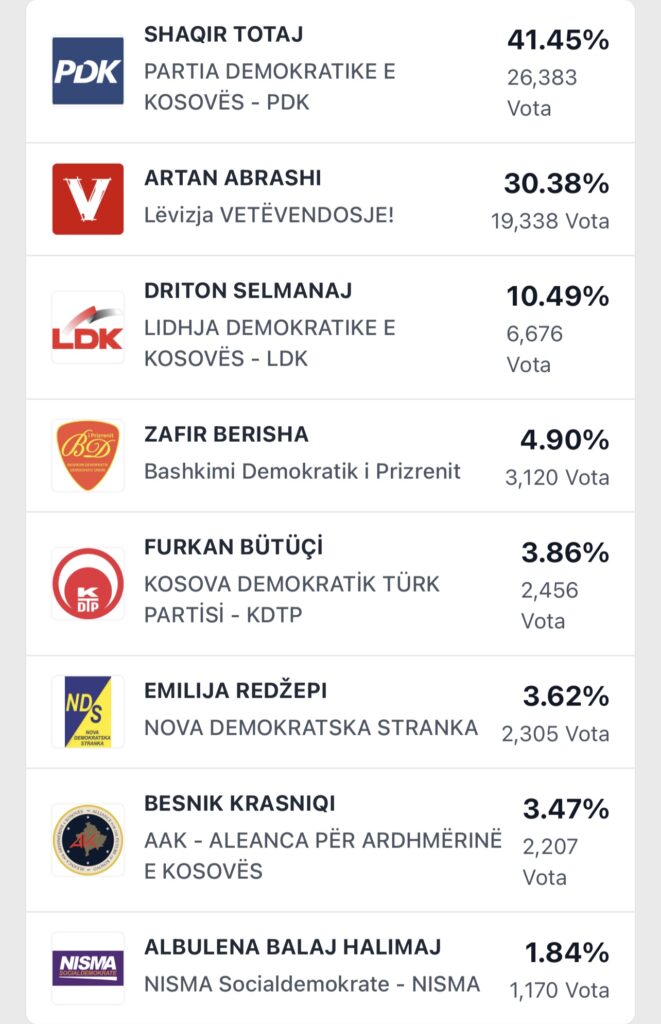661x1024 pixels.
Task: Tap Zafir Berisha candidate name
Action: [226, 434]
